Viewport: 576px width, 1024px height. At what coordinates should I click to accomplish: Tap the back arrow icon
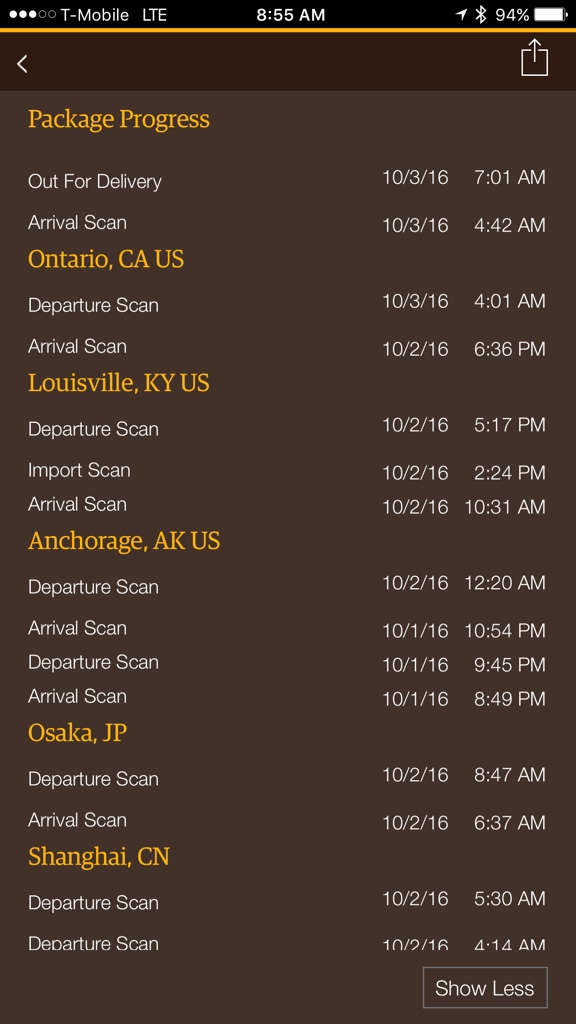22,63
